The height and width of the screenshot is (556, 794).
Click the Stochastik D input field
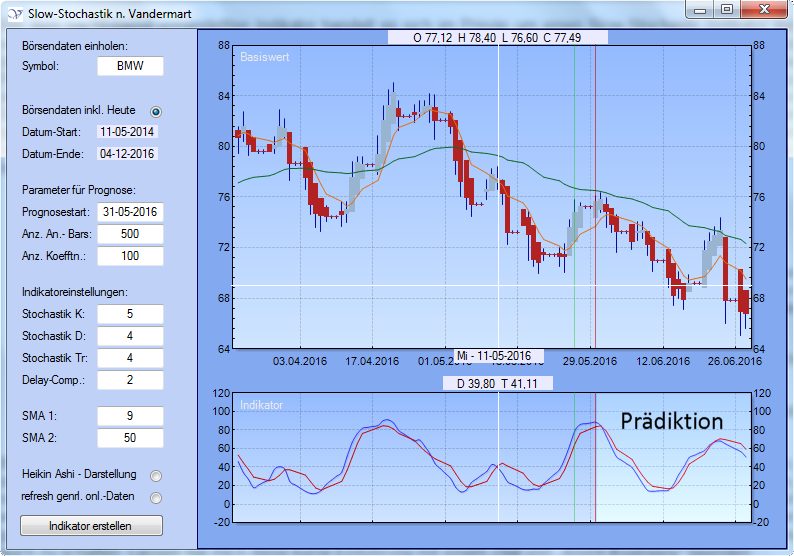(130, 336)
